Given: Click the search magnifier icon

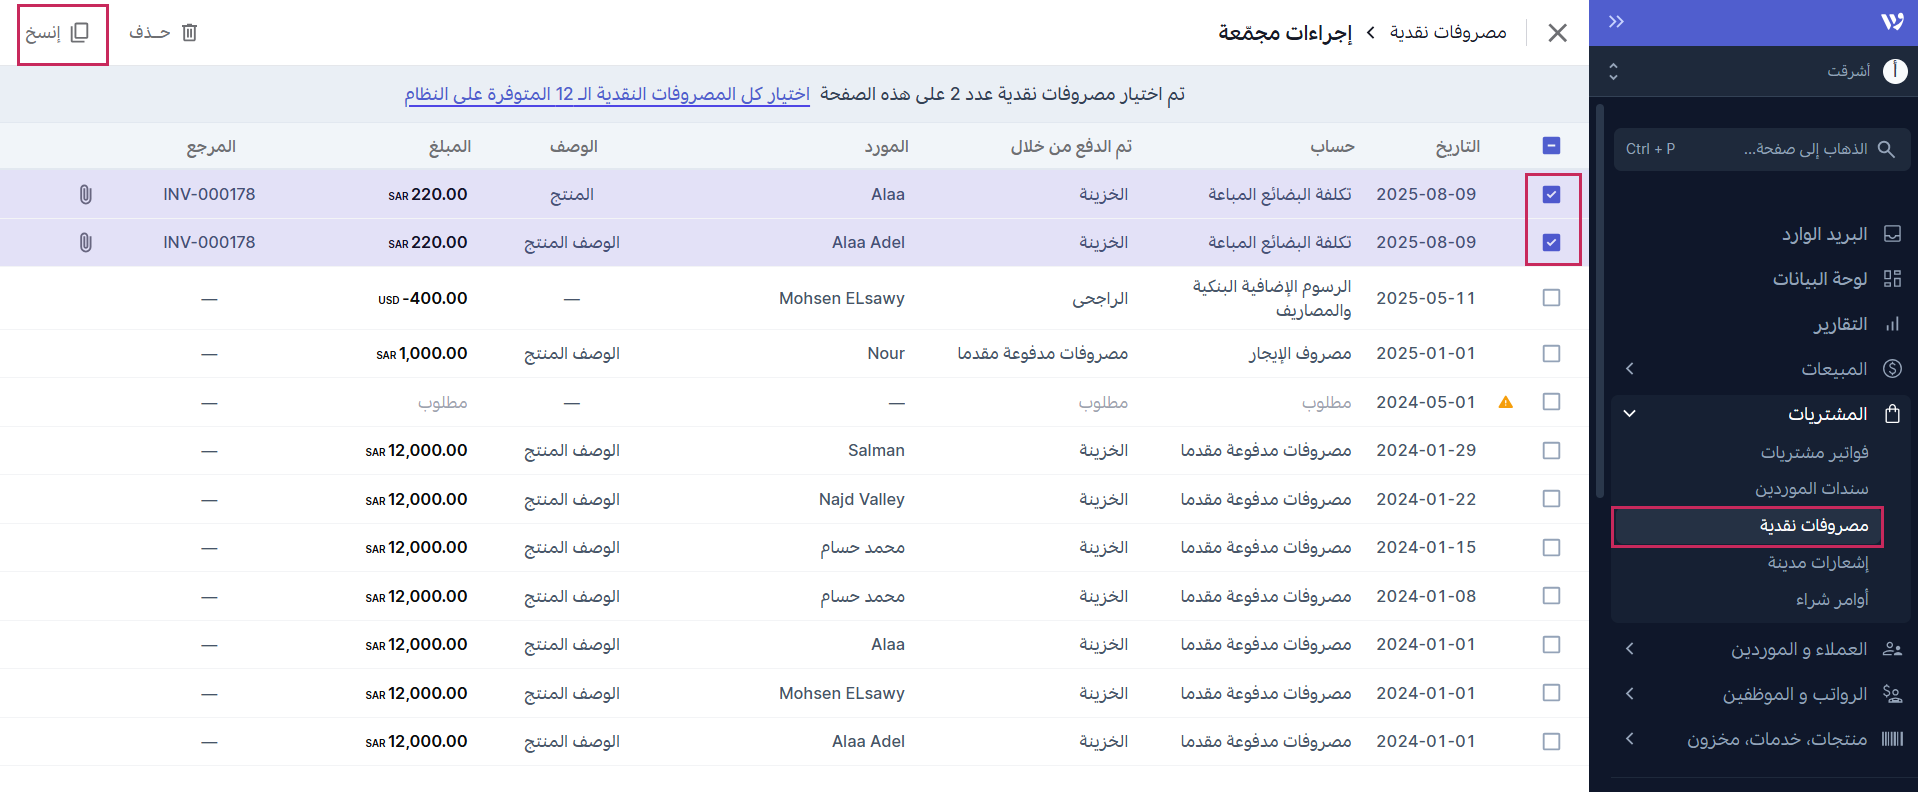Looking at the screenshot, I should coord(1886,149).
